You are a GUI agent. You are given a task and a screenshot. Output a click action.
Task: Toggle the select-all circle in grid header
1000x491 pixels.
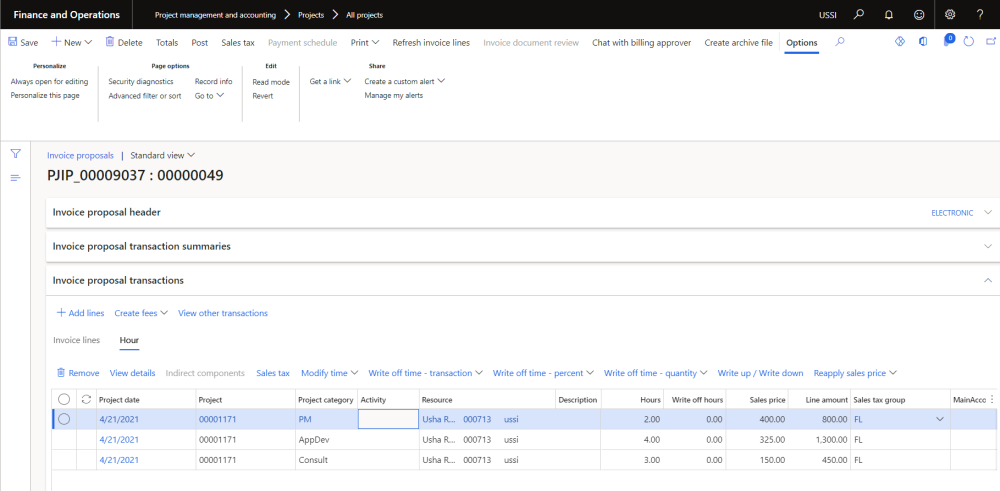pos(64,400)
